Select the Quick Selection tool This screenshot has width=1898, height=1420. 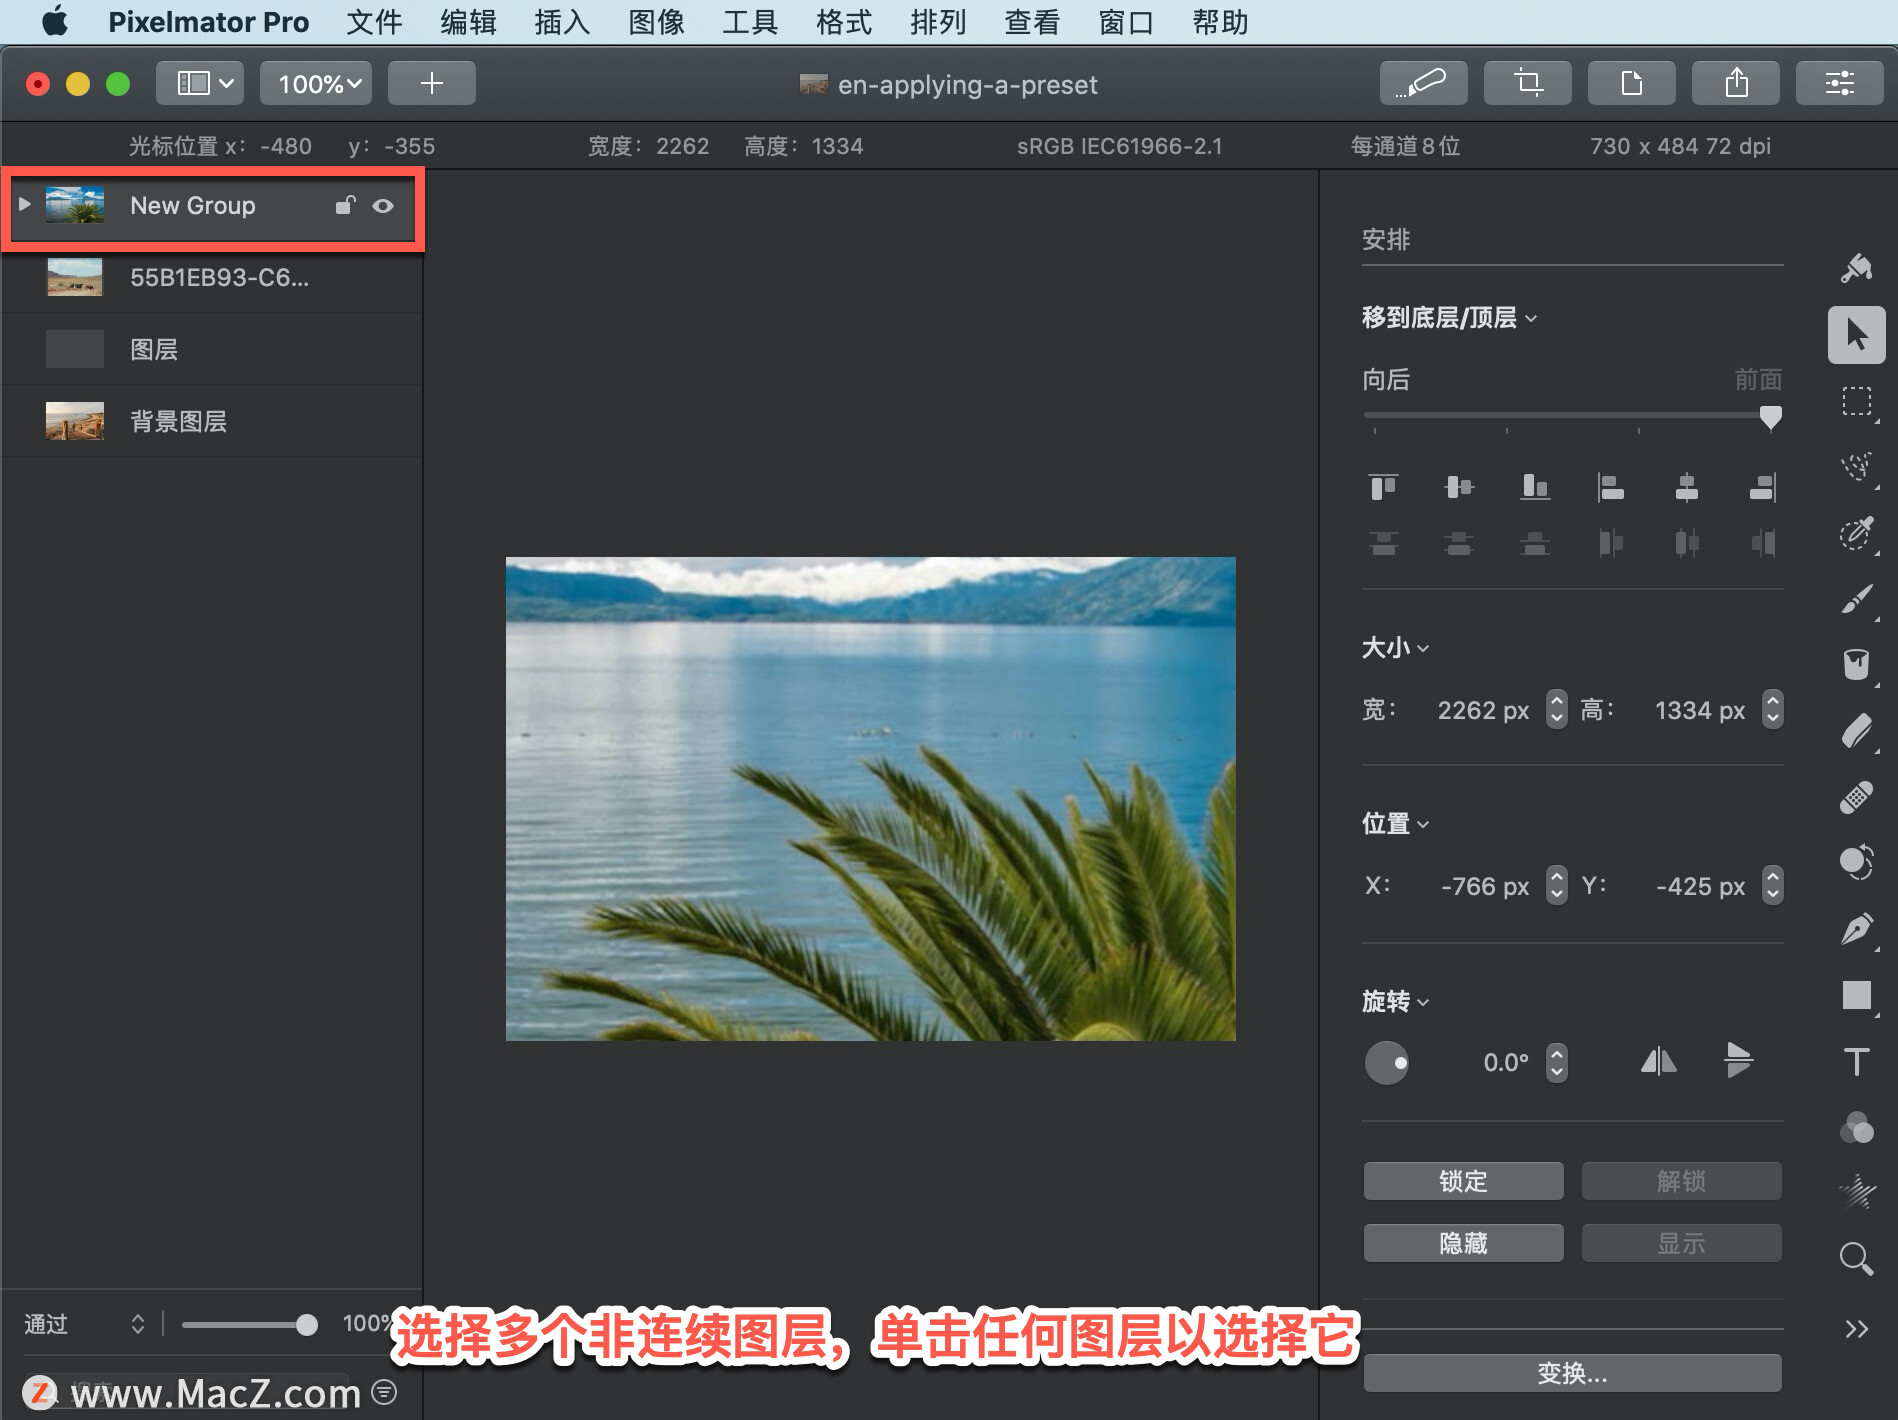click(x=1856, y=533)
